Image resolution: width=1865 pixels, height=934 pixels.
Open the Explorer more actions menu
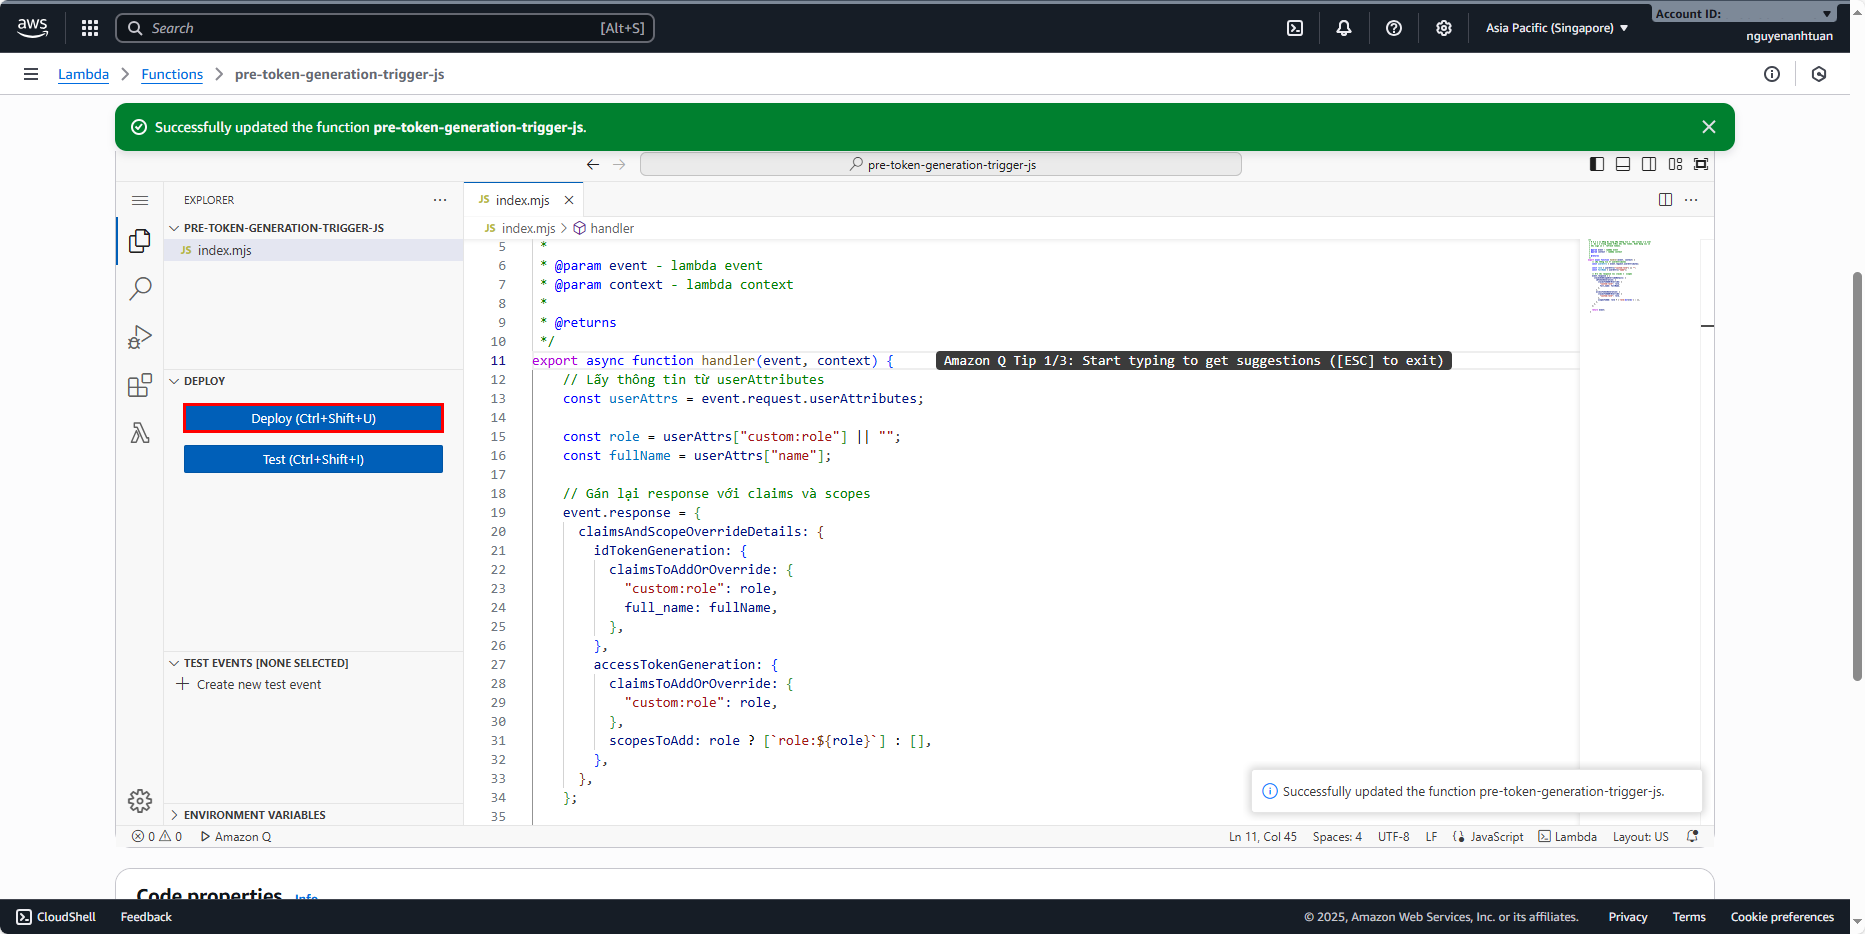pos(440,200)
